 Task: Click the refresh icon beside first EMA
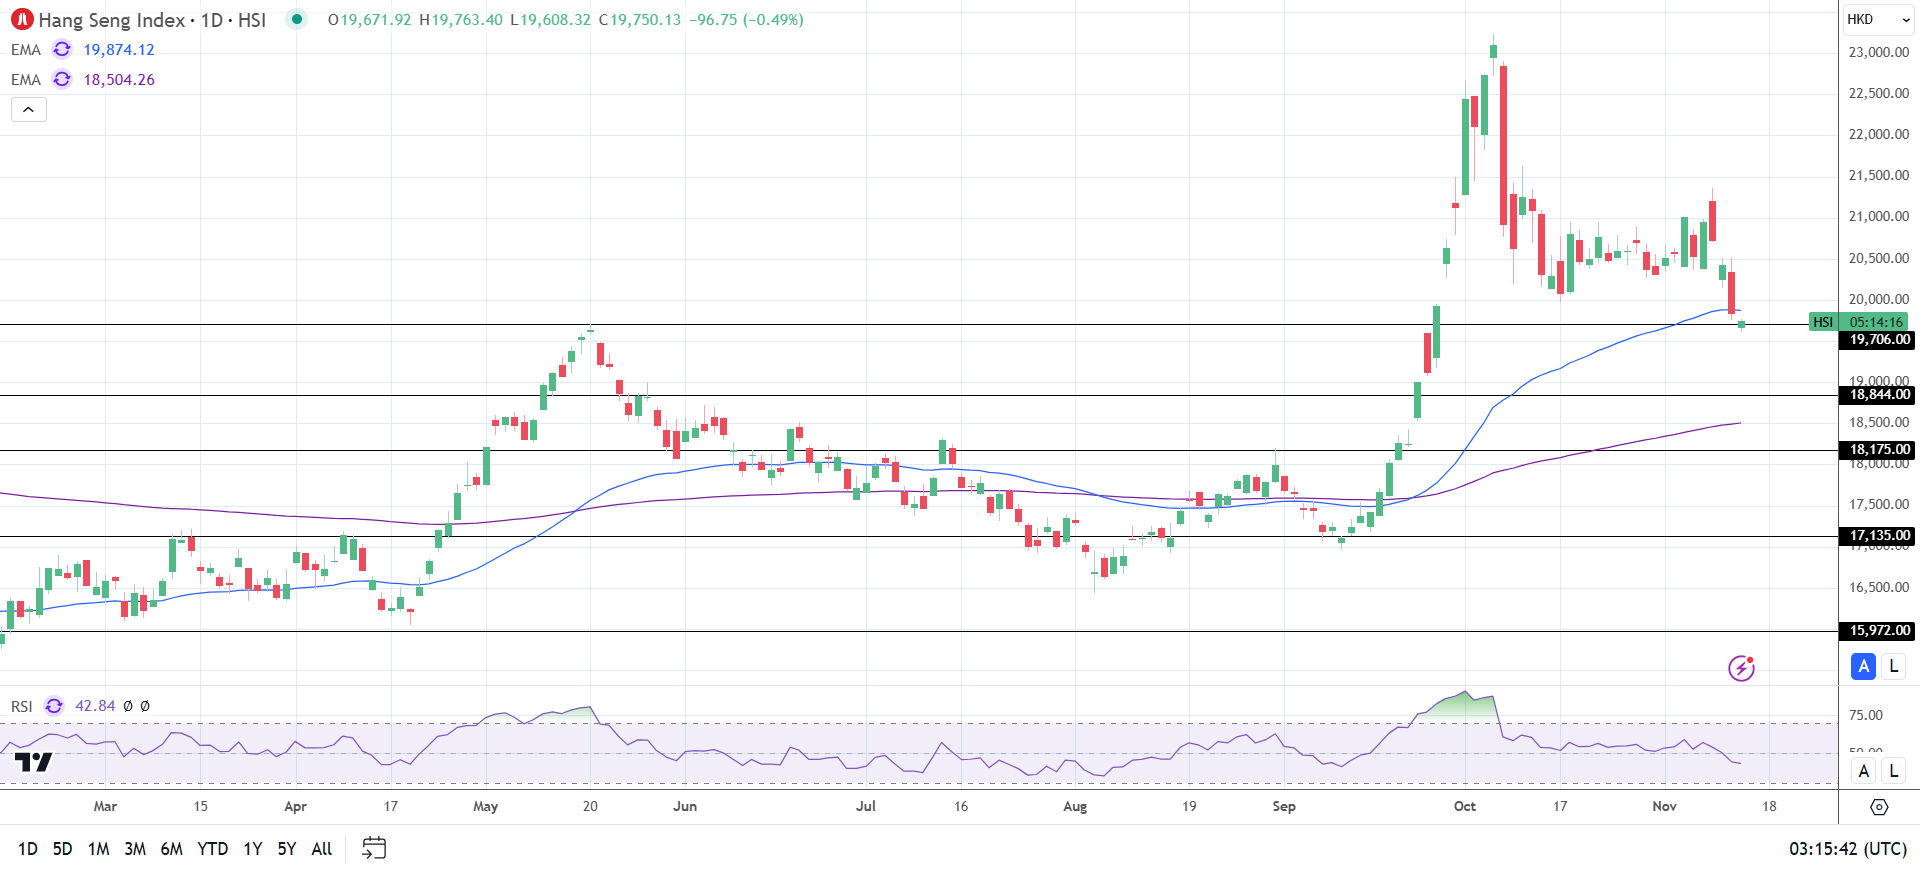62,49
